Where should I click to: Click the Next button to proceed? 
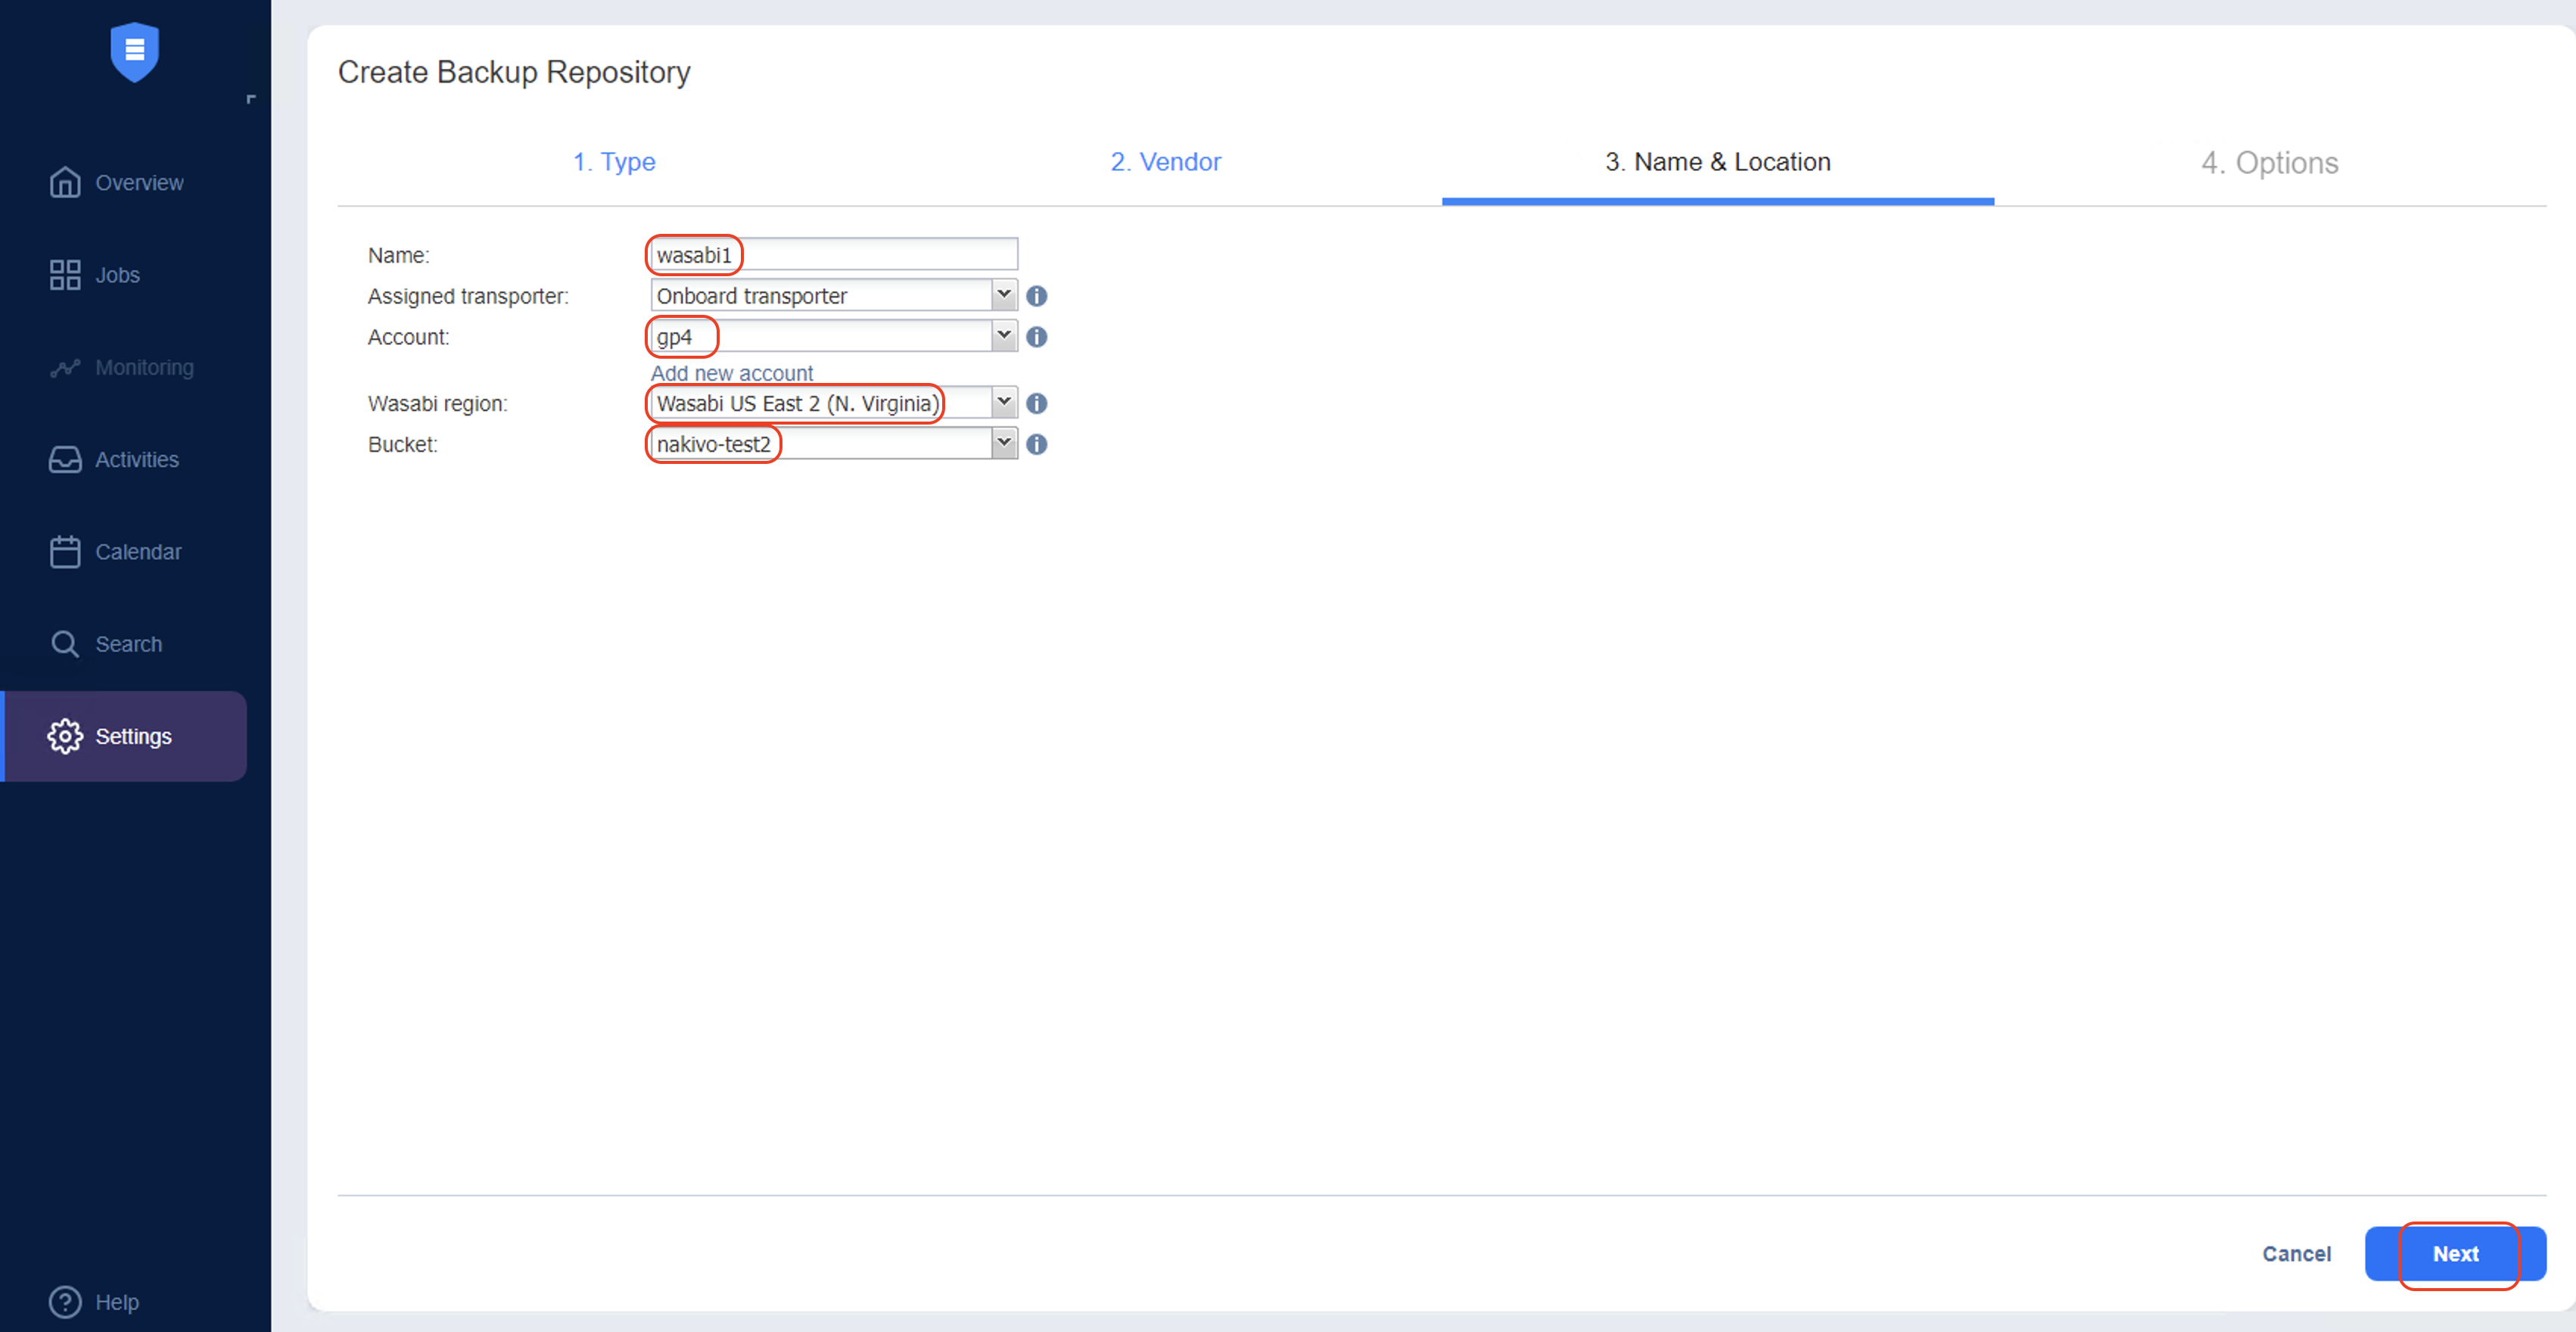[2457, 1252]
